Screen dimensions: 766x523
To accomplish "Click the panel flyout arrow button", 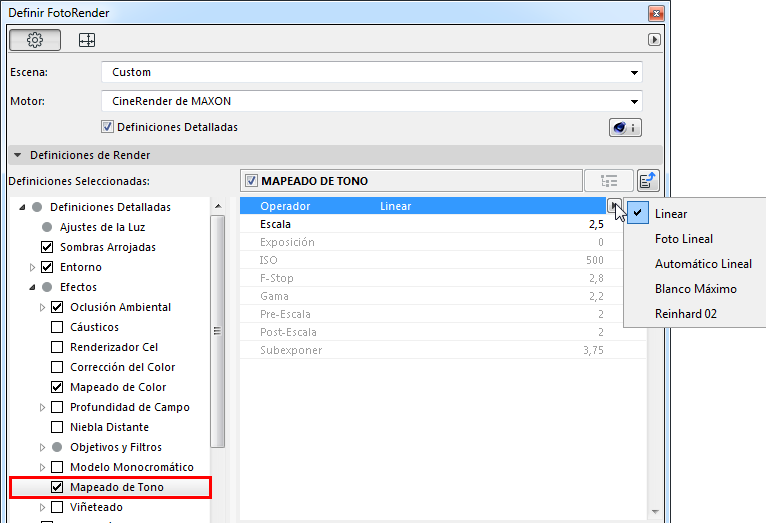I will (654, 40).
